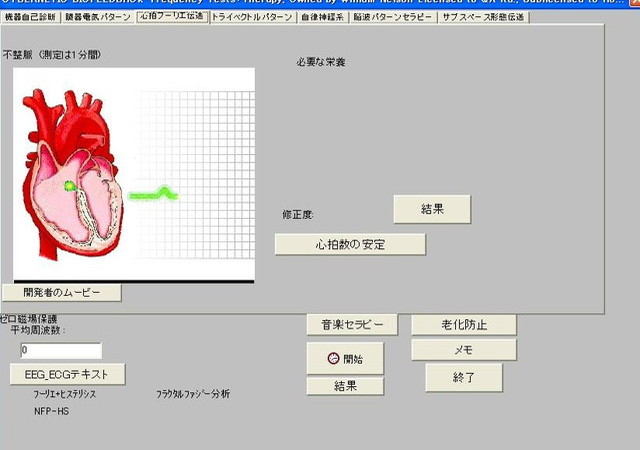Click the フラクタルファジー分析 label
This screenshot has width=640, height=450.
193,394
